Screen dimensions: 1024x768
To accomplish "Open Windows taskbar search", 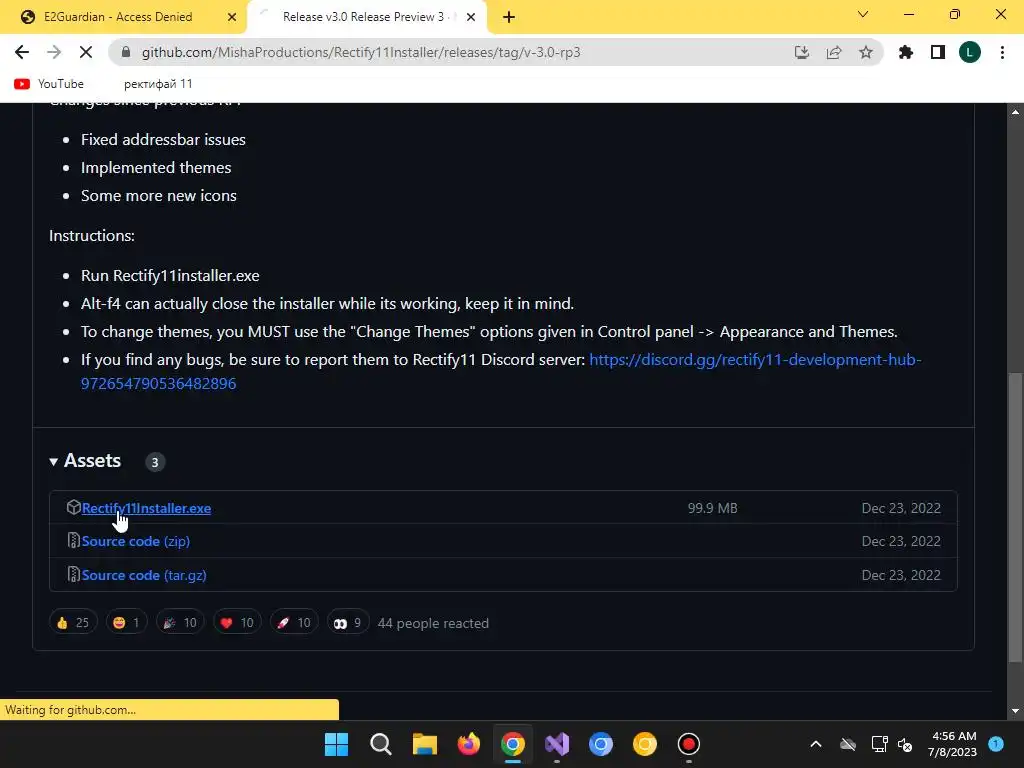I will pyautogui.click(x=381, y=744).
